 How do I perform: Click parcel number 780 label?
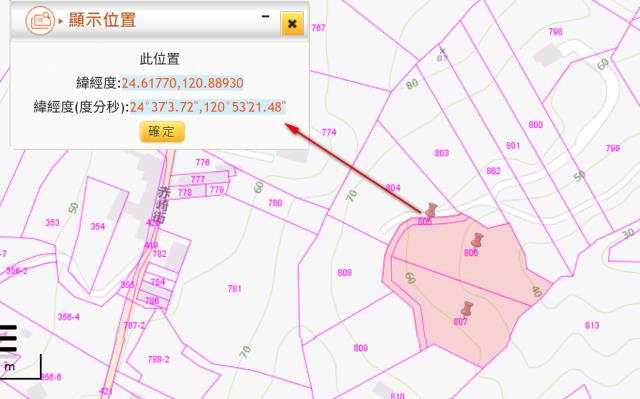click(275, 203)
